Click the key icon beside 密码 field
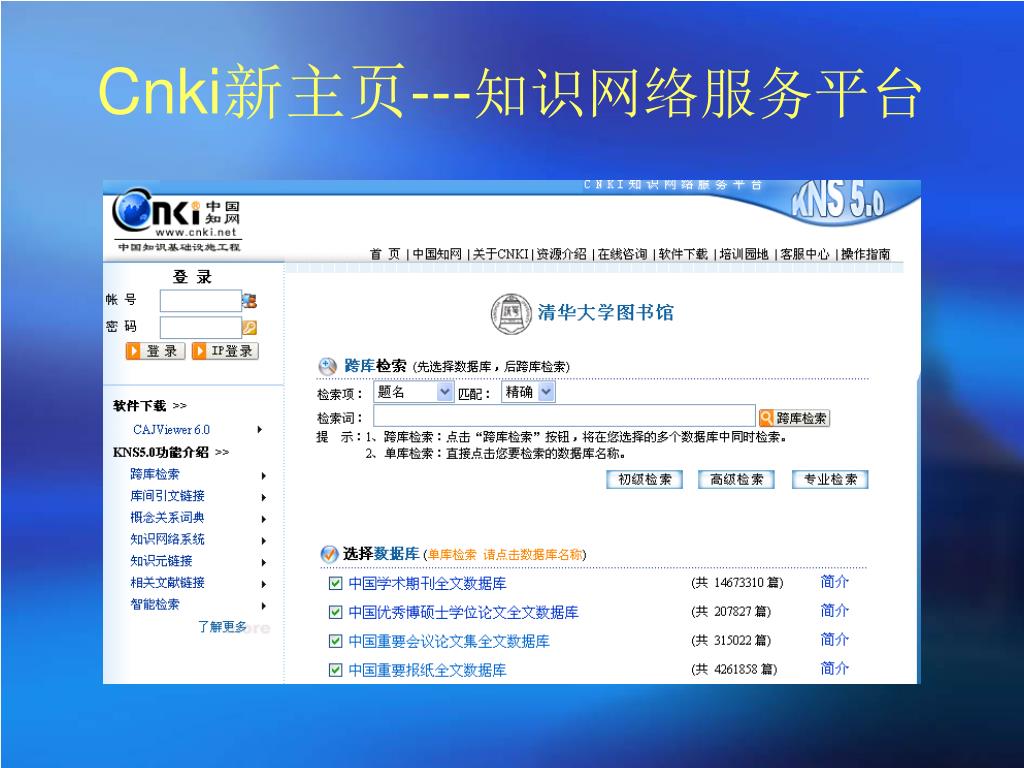Viewport: 1024px width, 768px height. click(249, 327)
